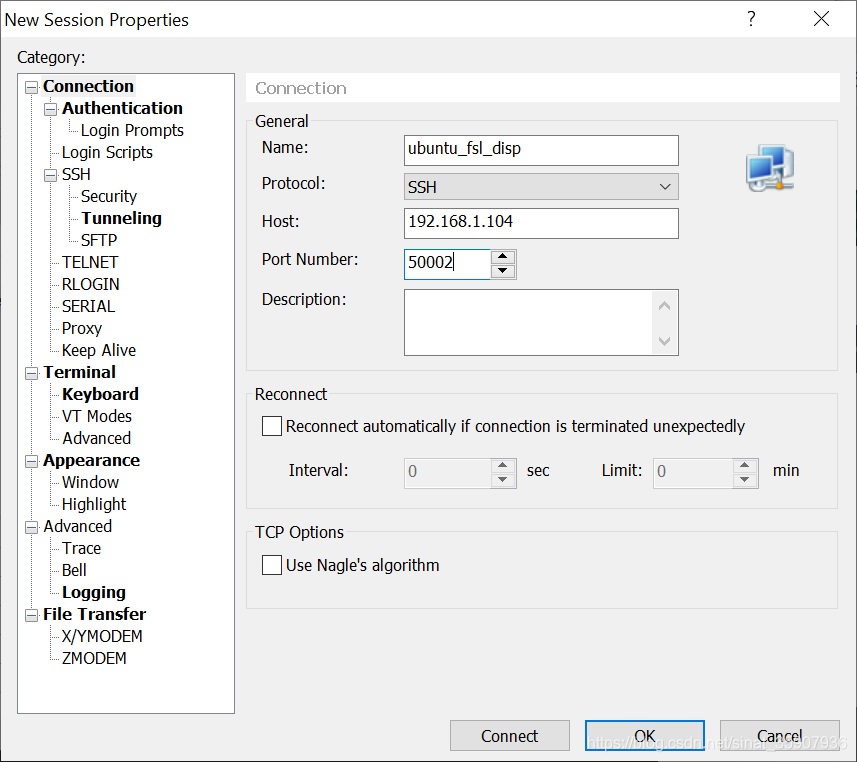Increase the Interval seconds value
This screenshot has width=857, height=762.
[503, 466]
